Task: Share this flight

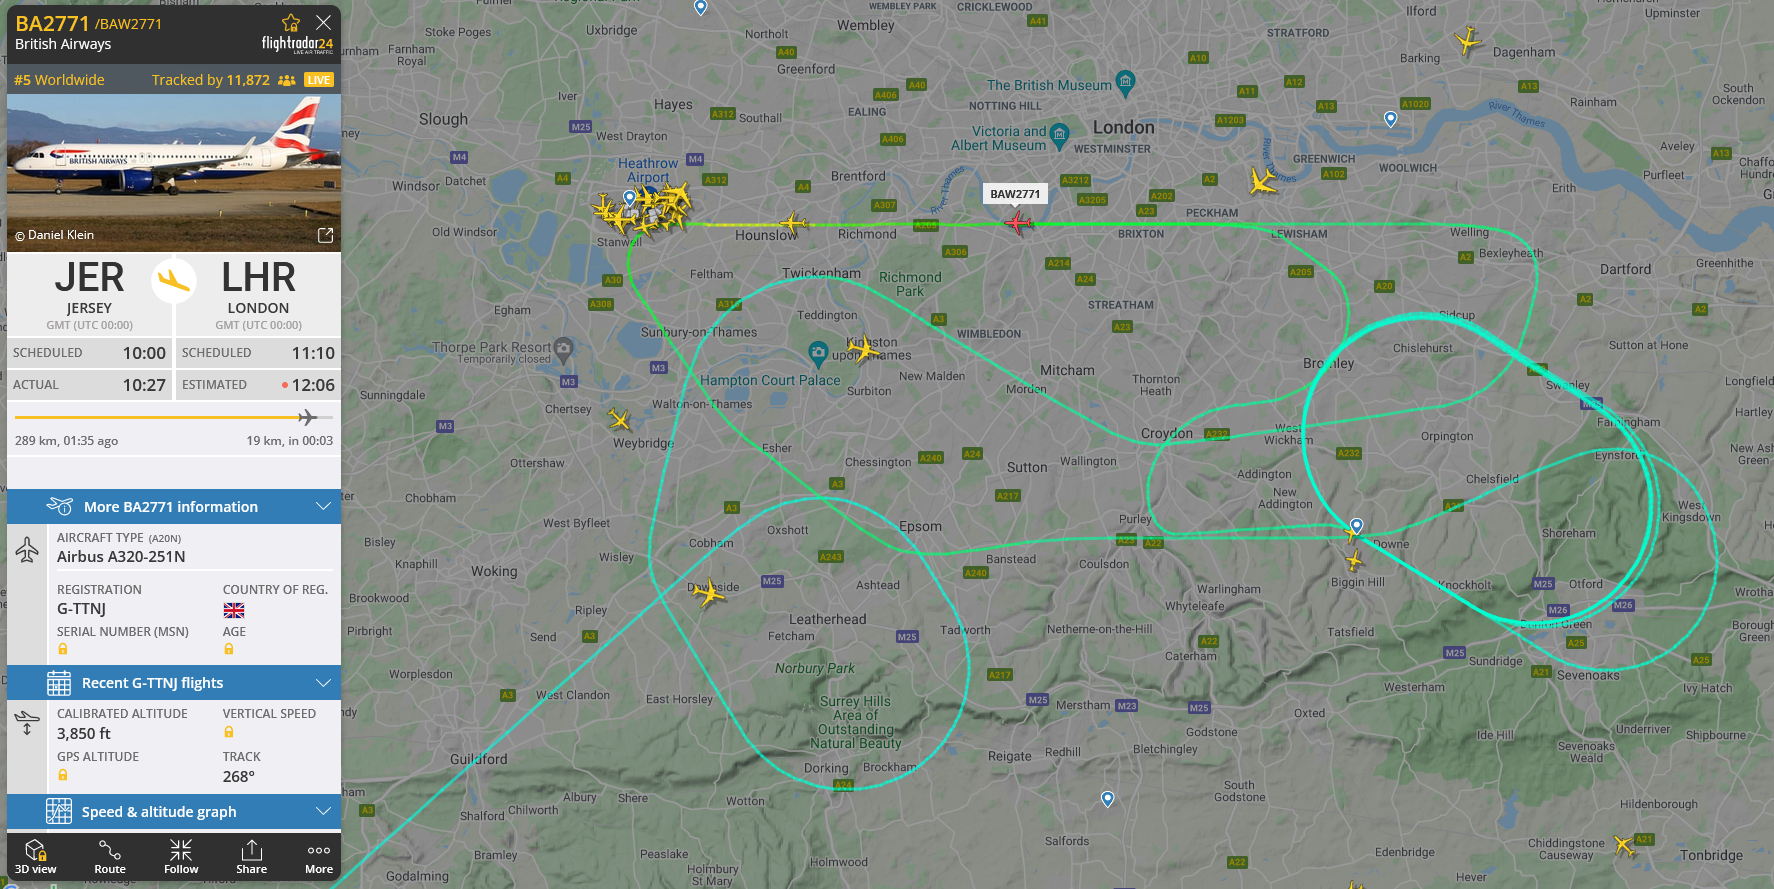Action: 252,857
